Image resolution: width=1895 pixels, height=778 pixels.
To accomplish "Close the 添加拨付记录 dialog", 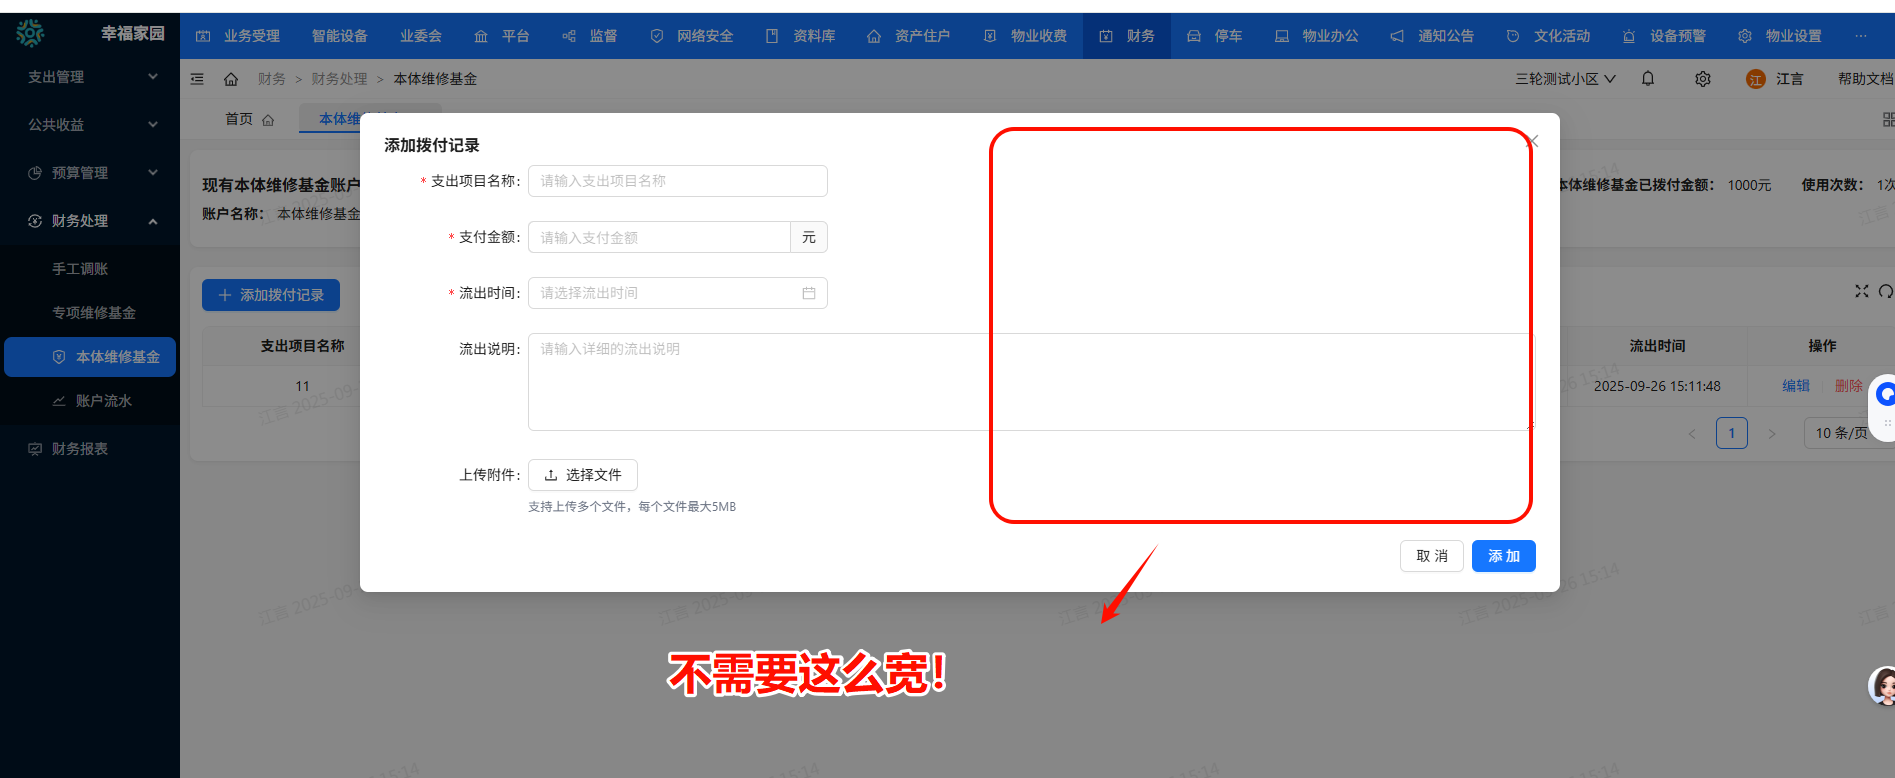I will pyautogui.click(x=1534, y=142).
